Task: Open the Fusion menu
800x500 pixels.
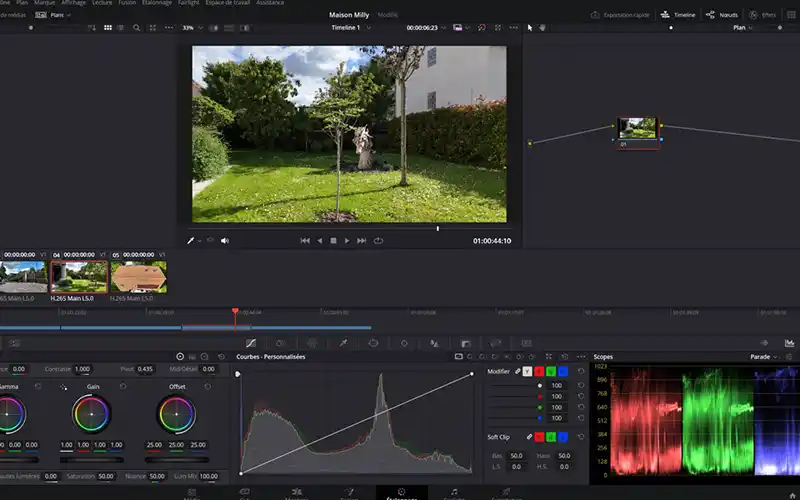Action: pos(127,3)
